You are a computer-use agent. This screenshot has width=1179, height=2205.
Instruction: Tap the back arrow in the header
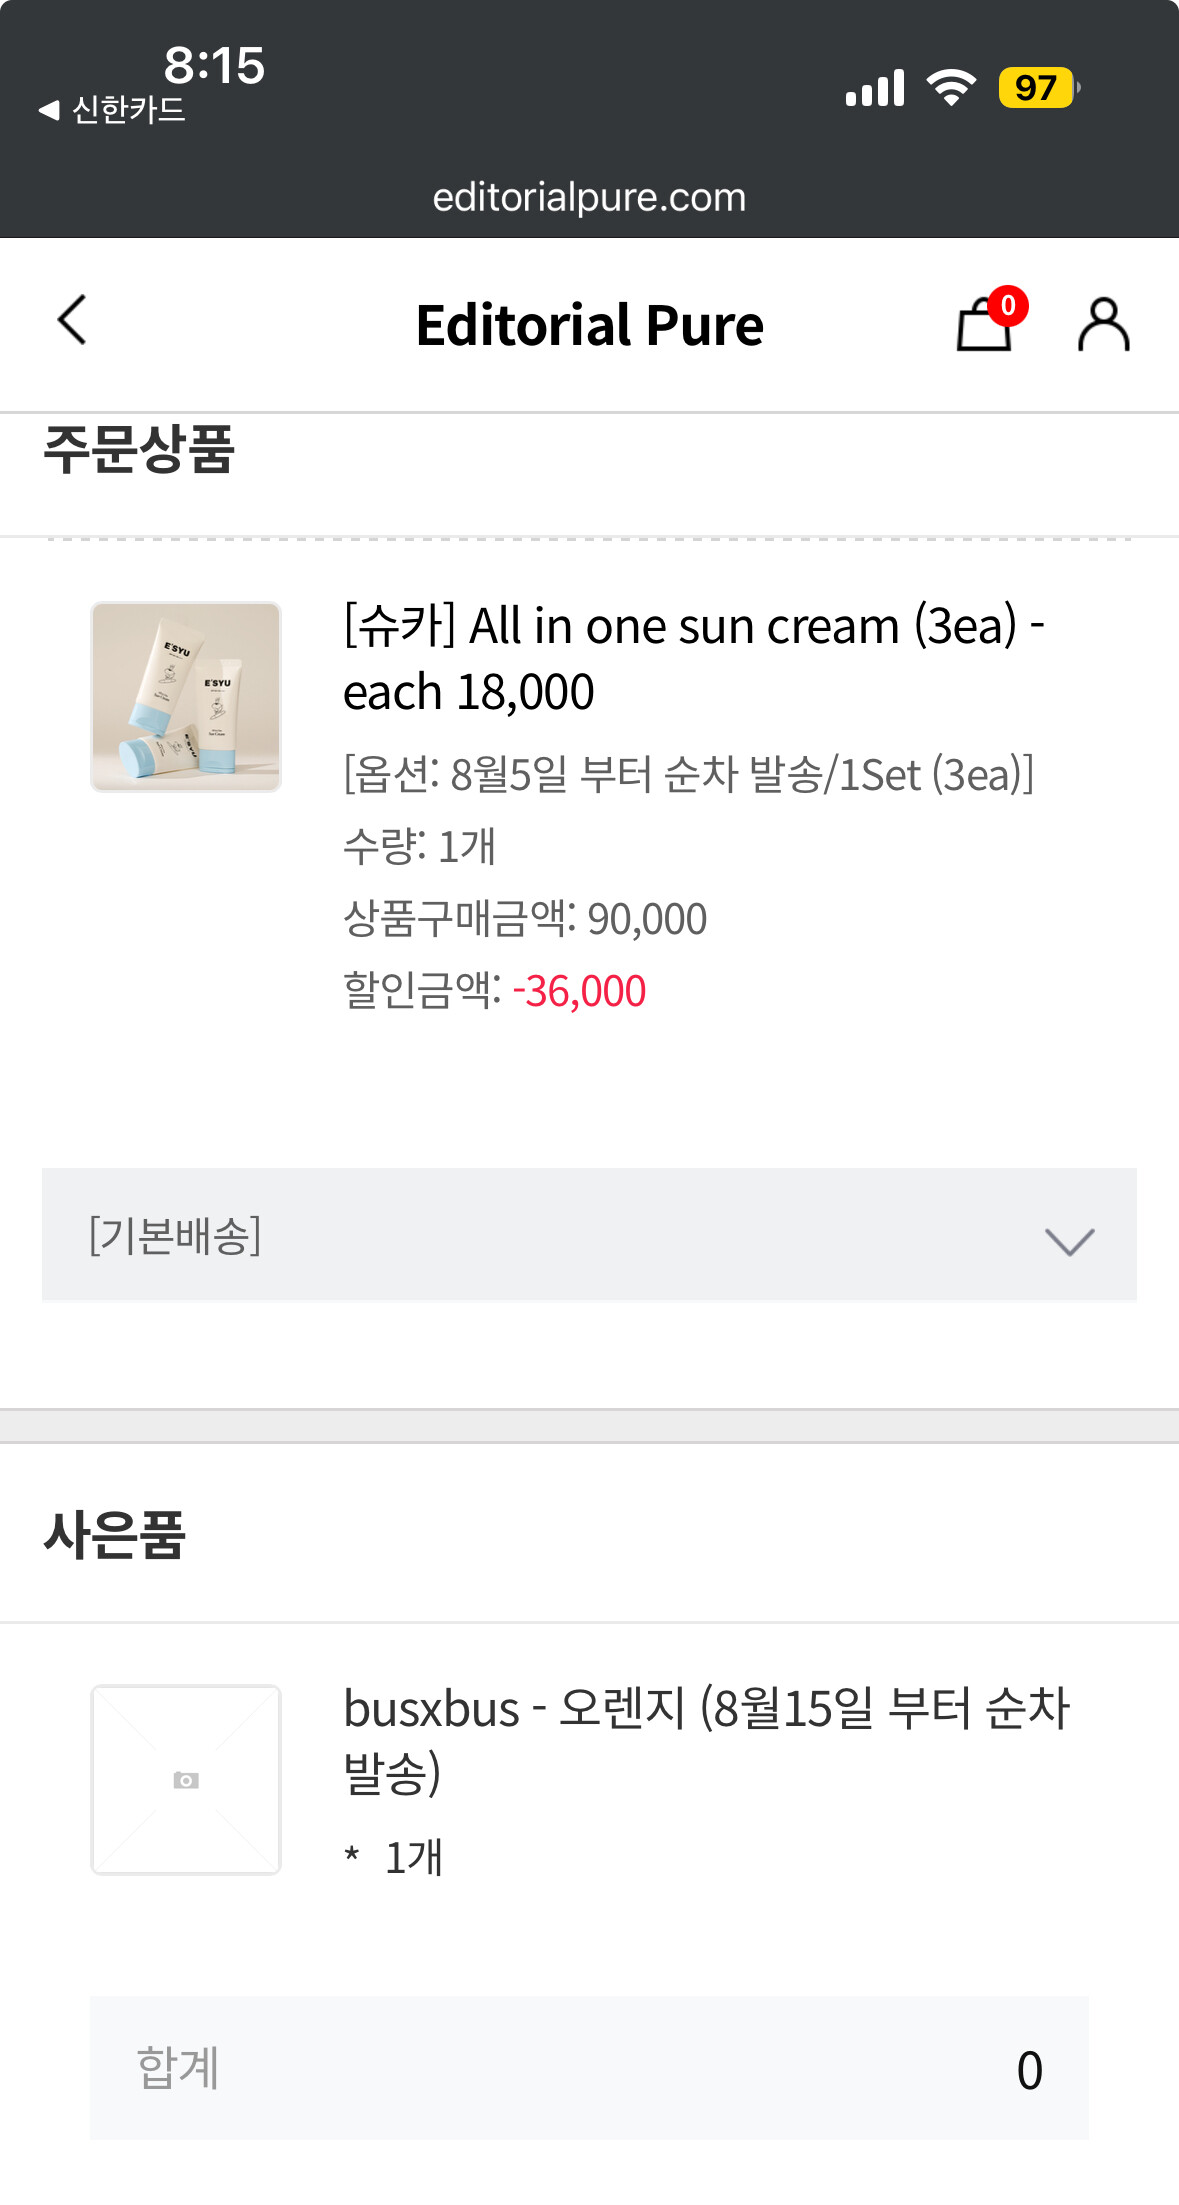coord(72,321)
